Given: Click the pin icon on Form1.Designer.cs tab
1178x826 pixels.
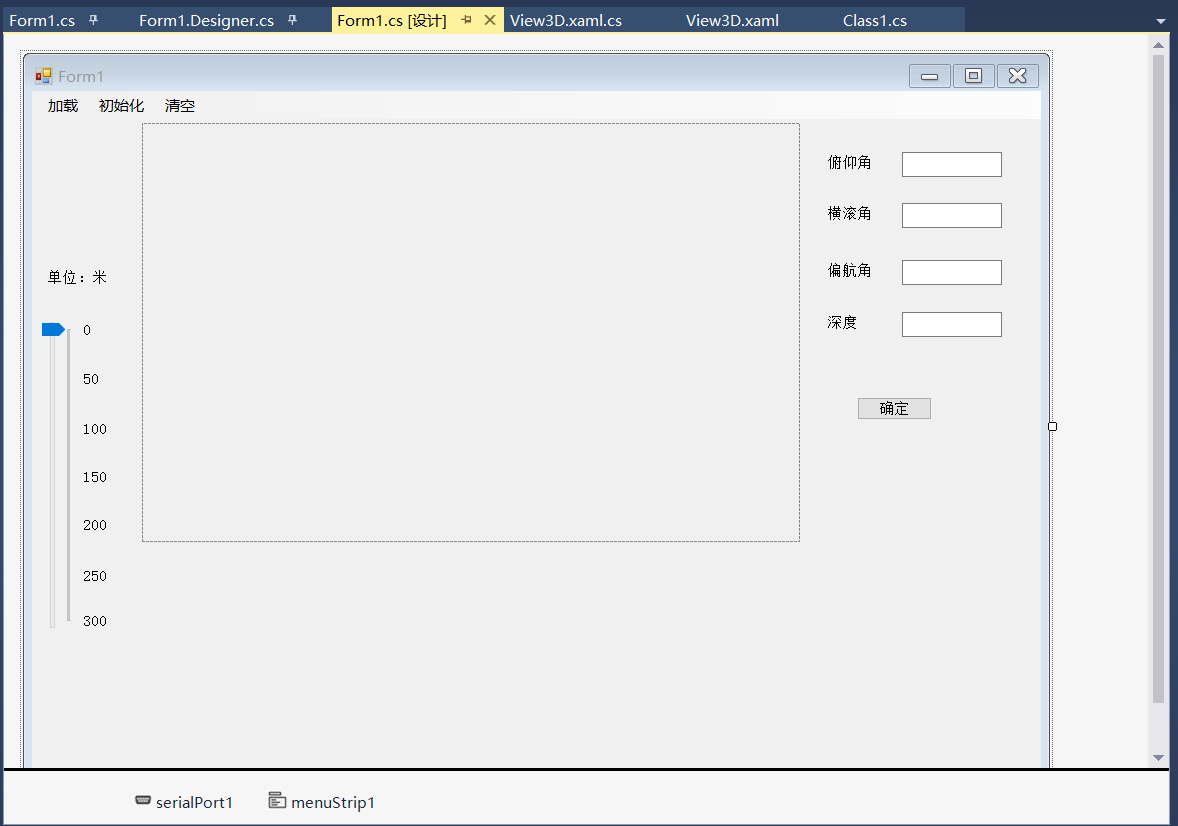Looking at the screenshot, I should (x=292, y=20).
